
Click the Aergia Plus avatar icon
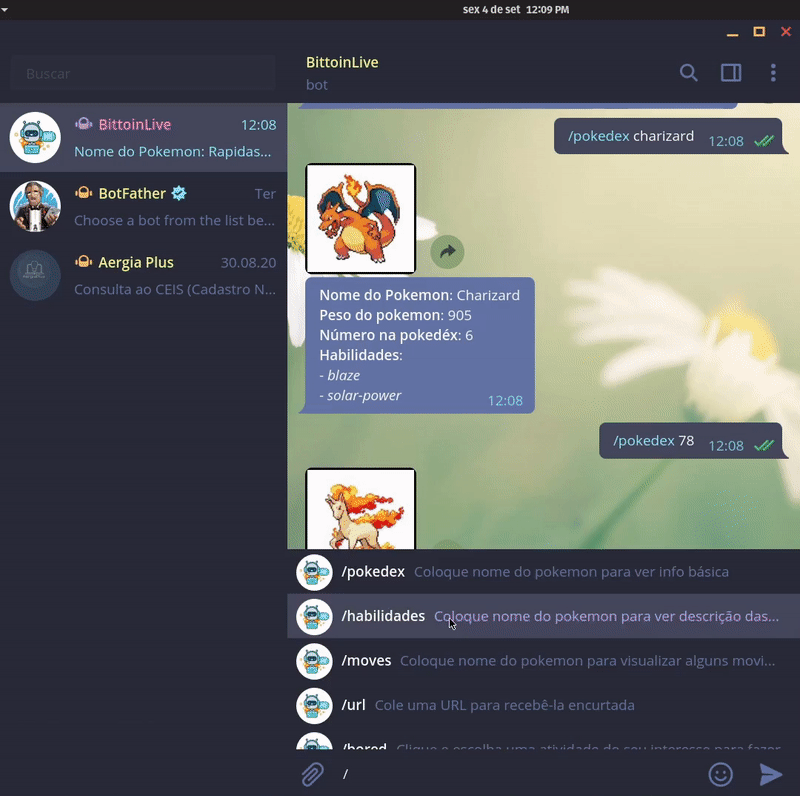tap(35, 275)
